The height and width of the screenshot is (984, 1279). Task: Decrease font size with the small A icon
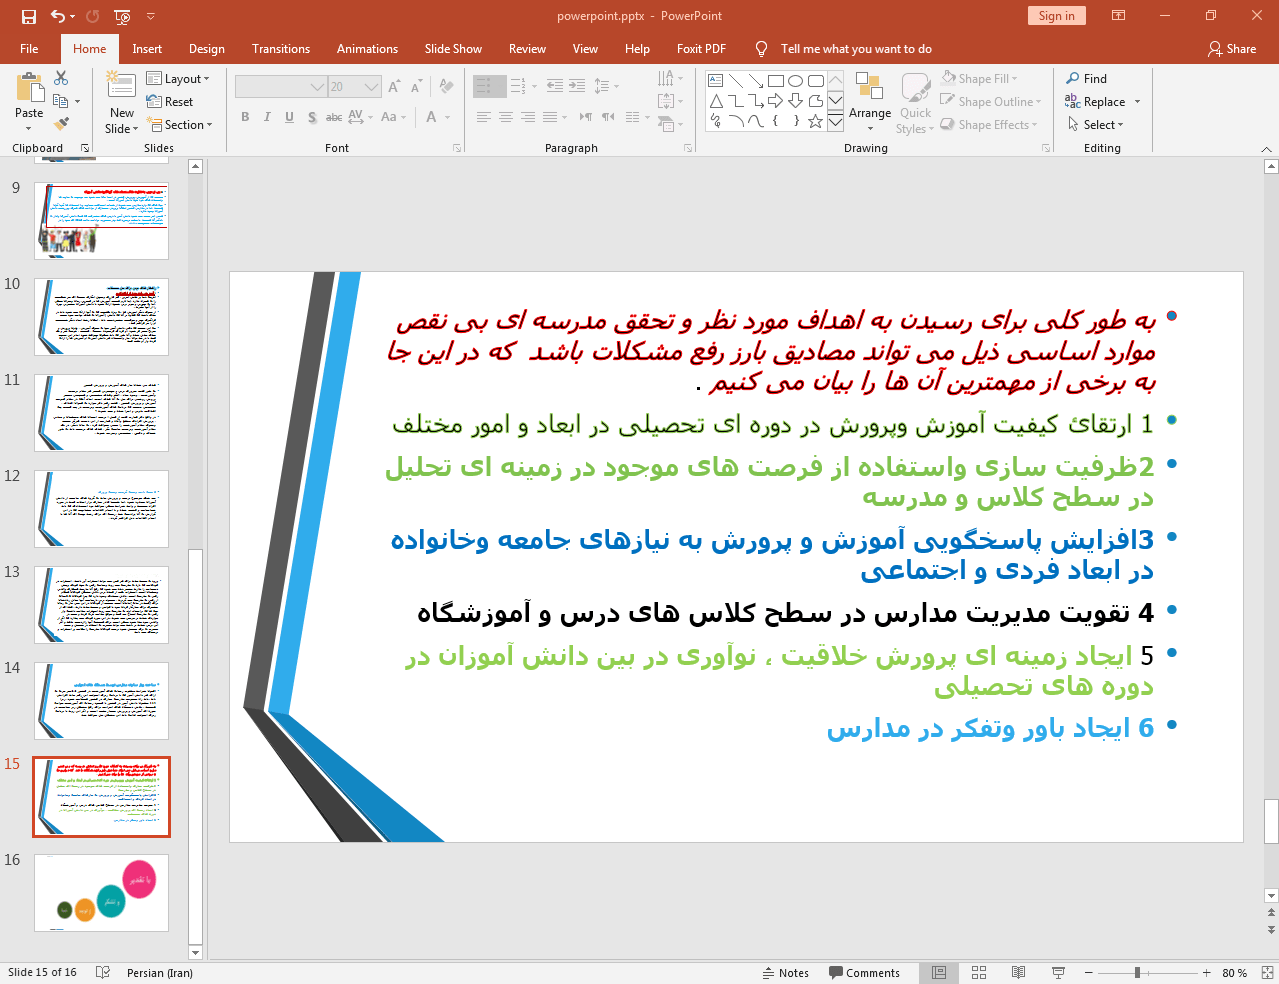click(x=416, y=87)
